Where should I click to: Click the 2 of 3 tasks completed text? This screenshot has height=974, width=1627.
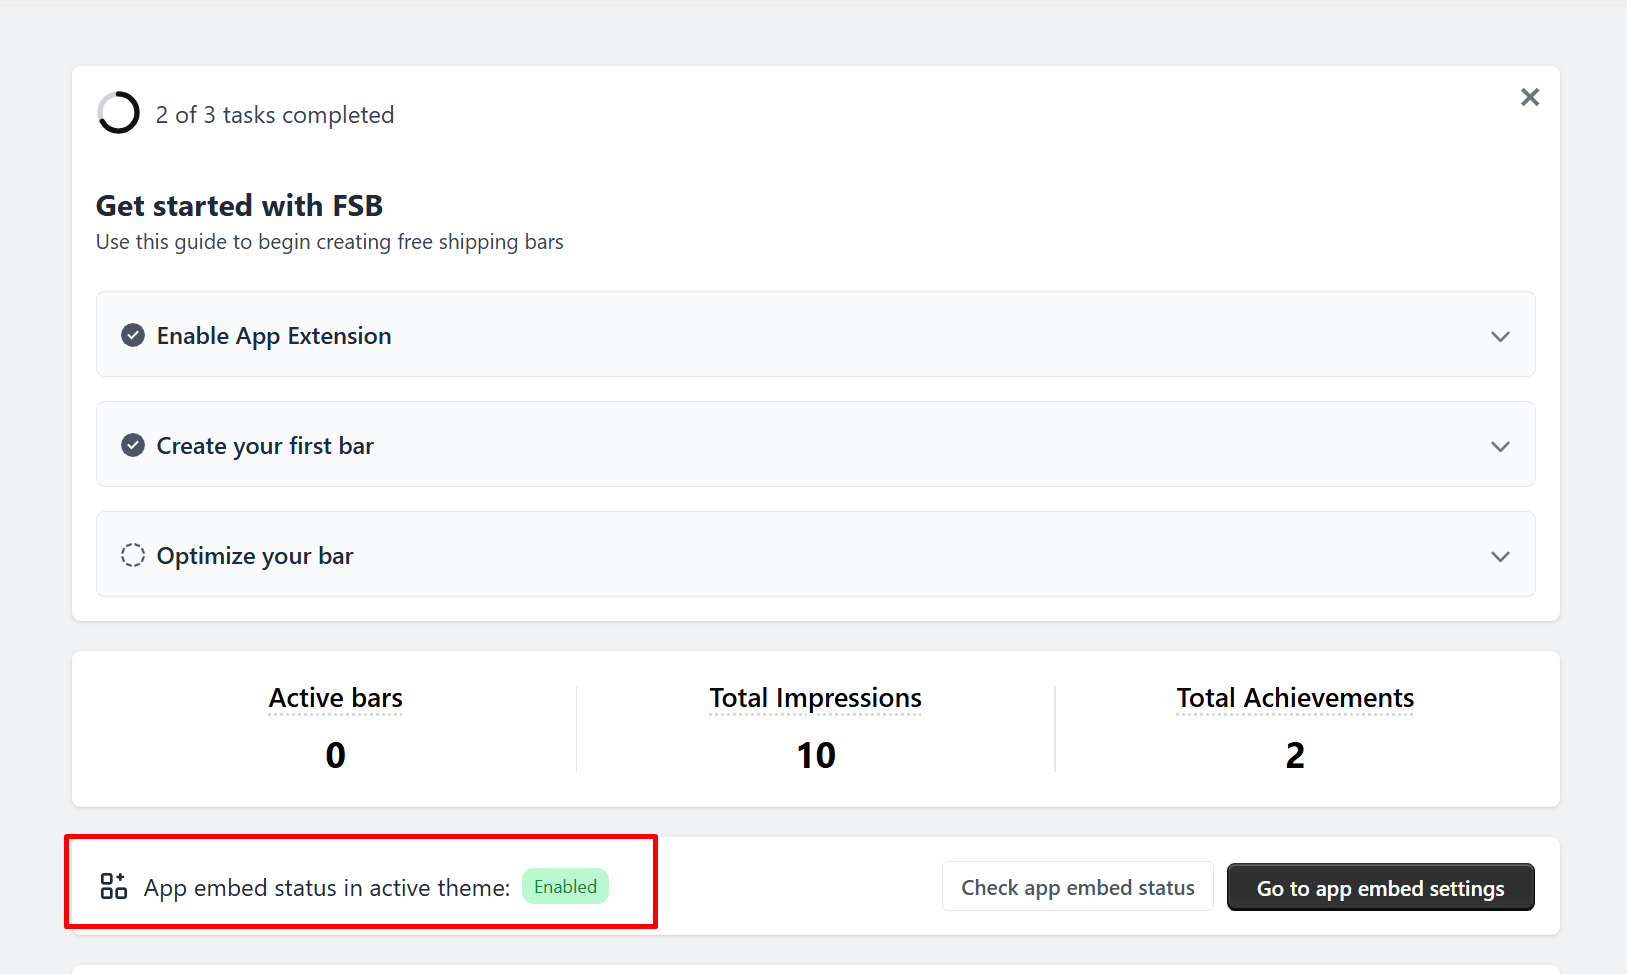(x=275, y=115)
